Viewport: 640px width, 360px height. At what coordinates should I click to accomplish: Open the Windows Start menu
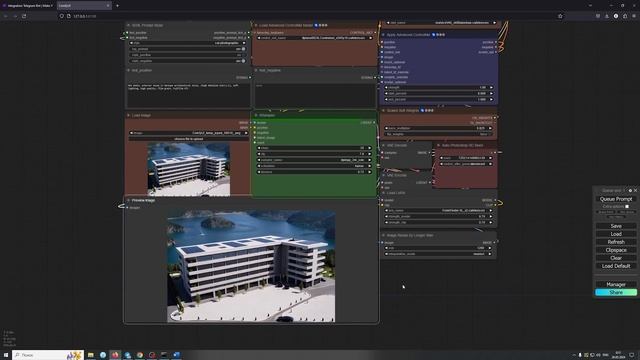(x=6, y=355)
